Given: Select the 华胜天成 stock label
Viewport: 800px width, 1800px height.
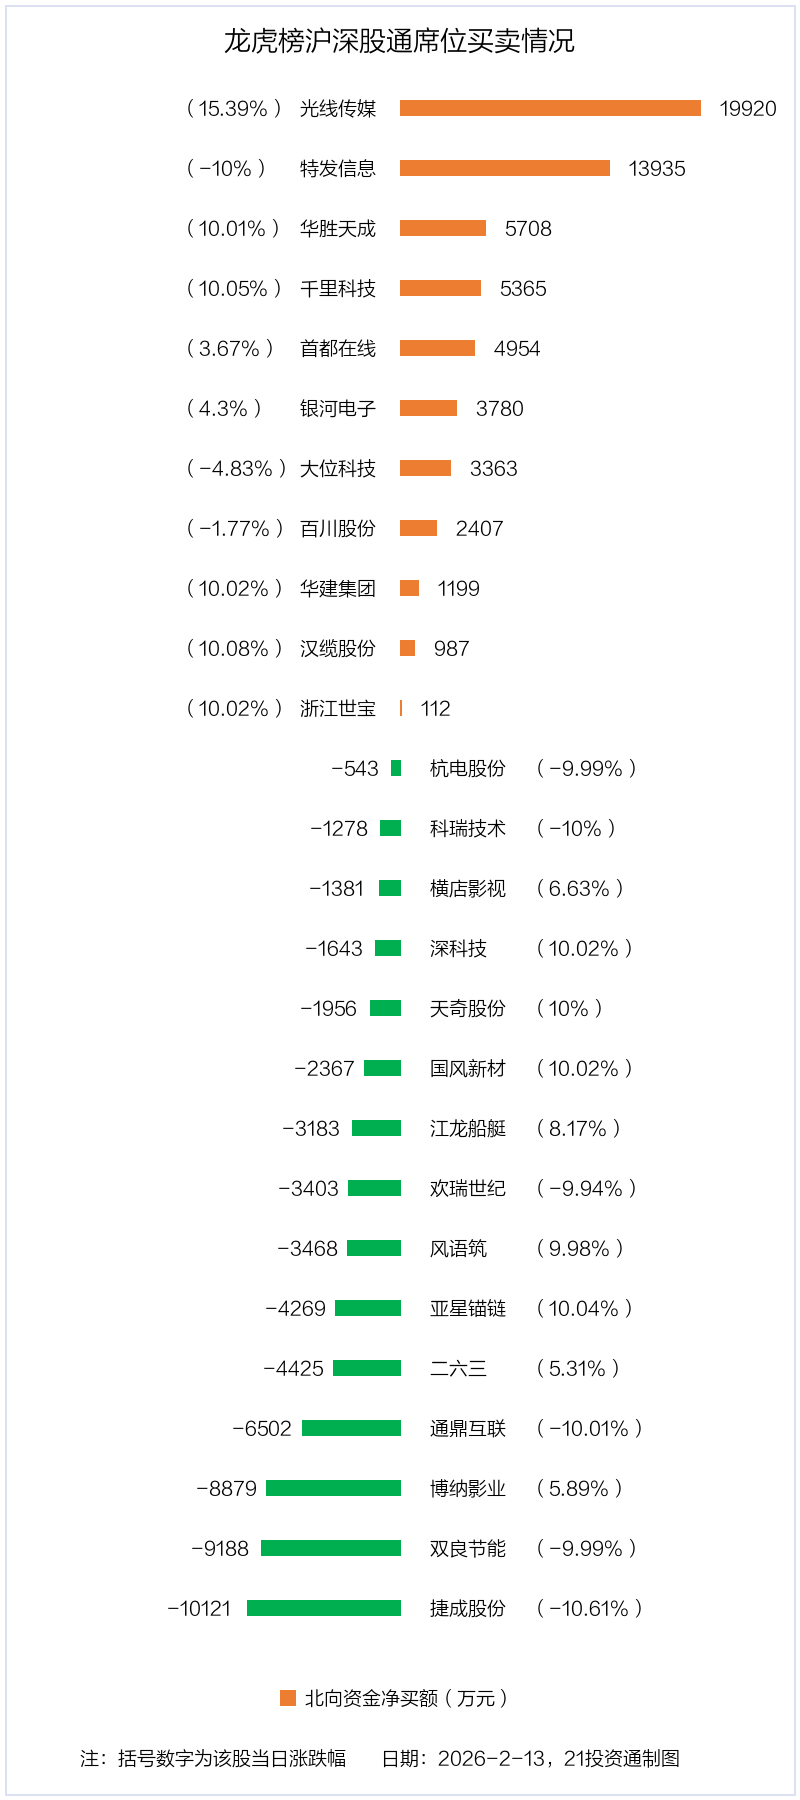Looking at the screenshot, I should [x=338, y=229].
